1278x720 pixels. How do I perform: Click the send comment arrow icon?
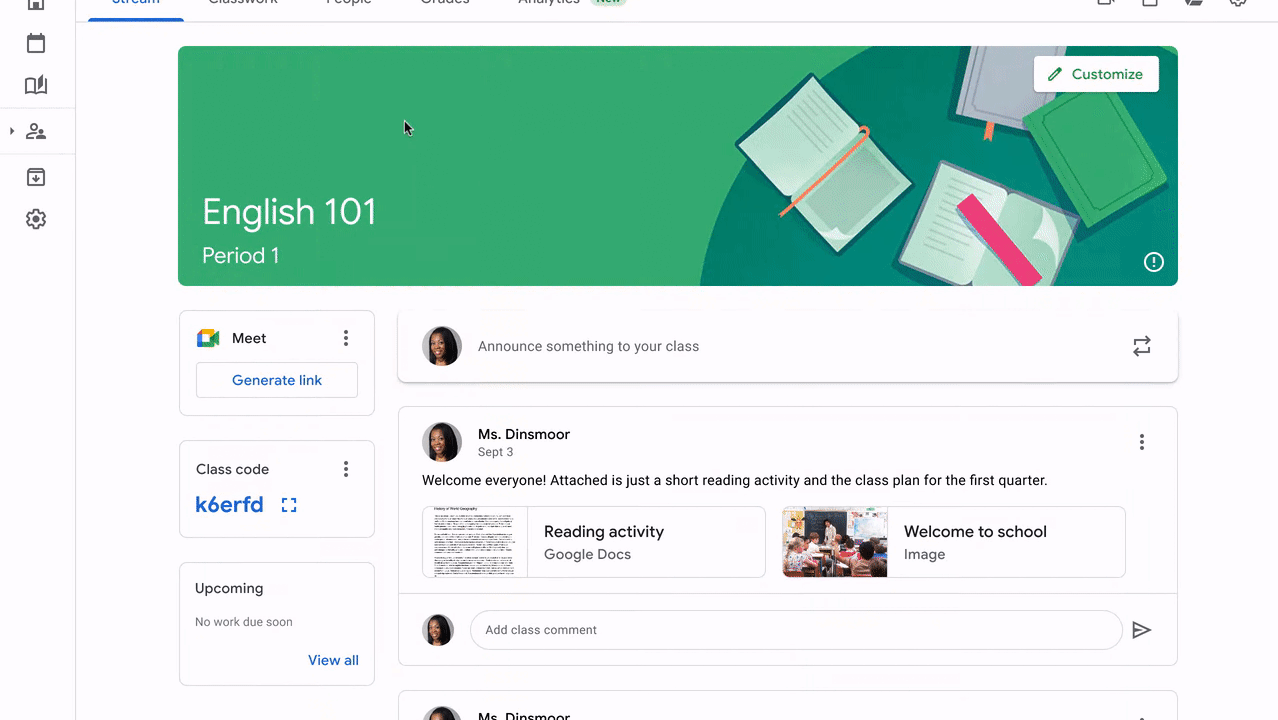[1142, 630]
